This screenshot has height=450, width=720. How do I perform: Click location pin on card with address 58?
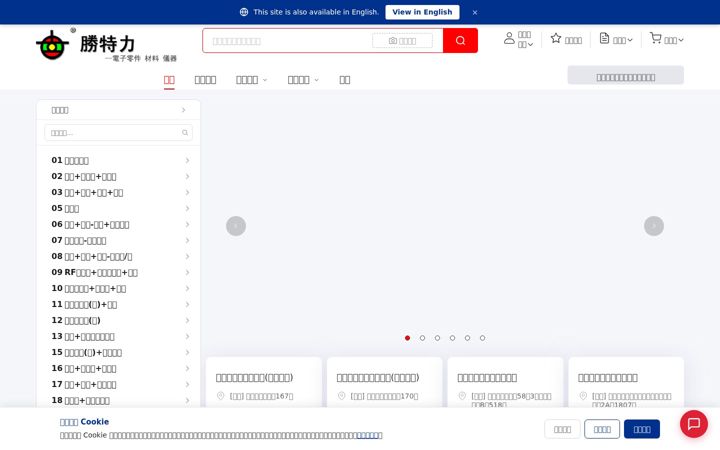click(x=462, y=396)
